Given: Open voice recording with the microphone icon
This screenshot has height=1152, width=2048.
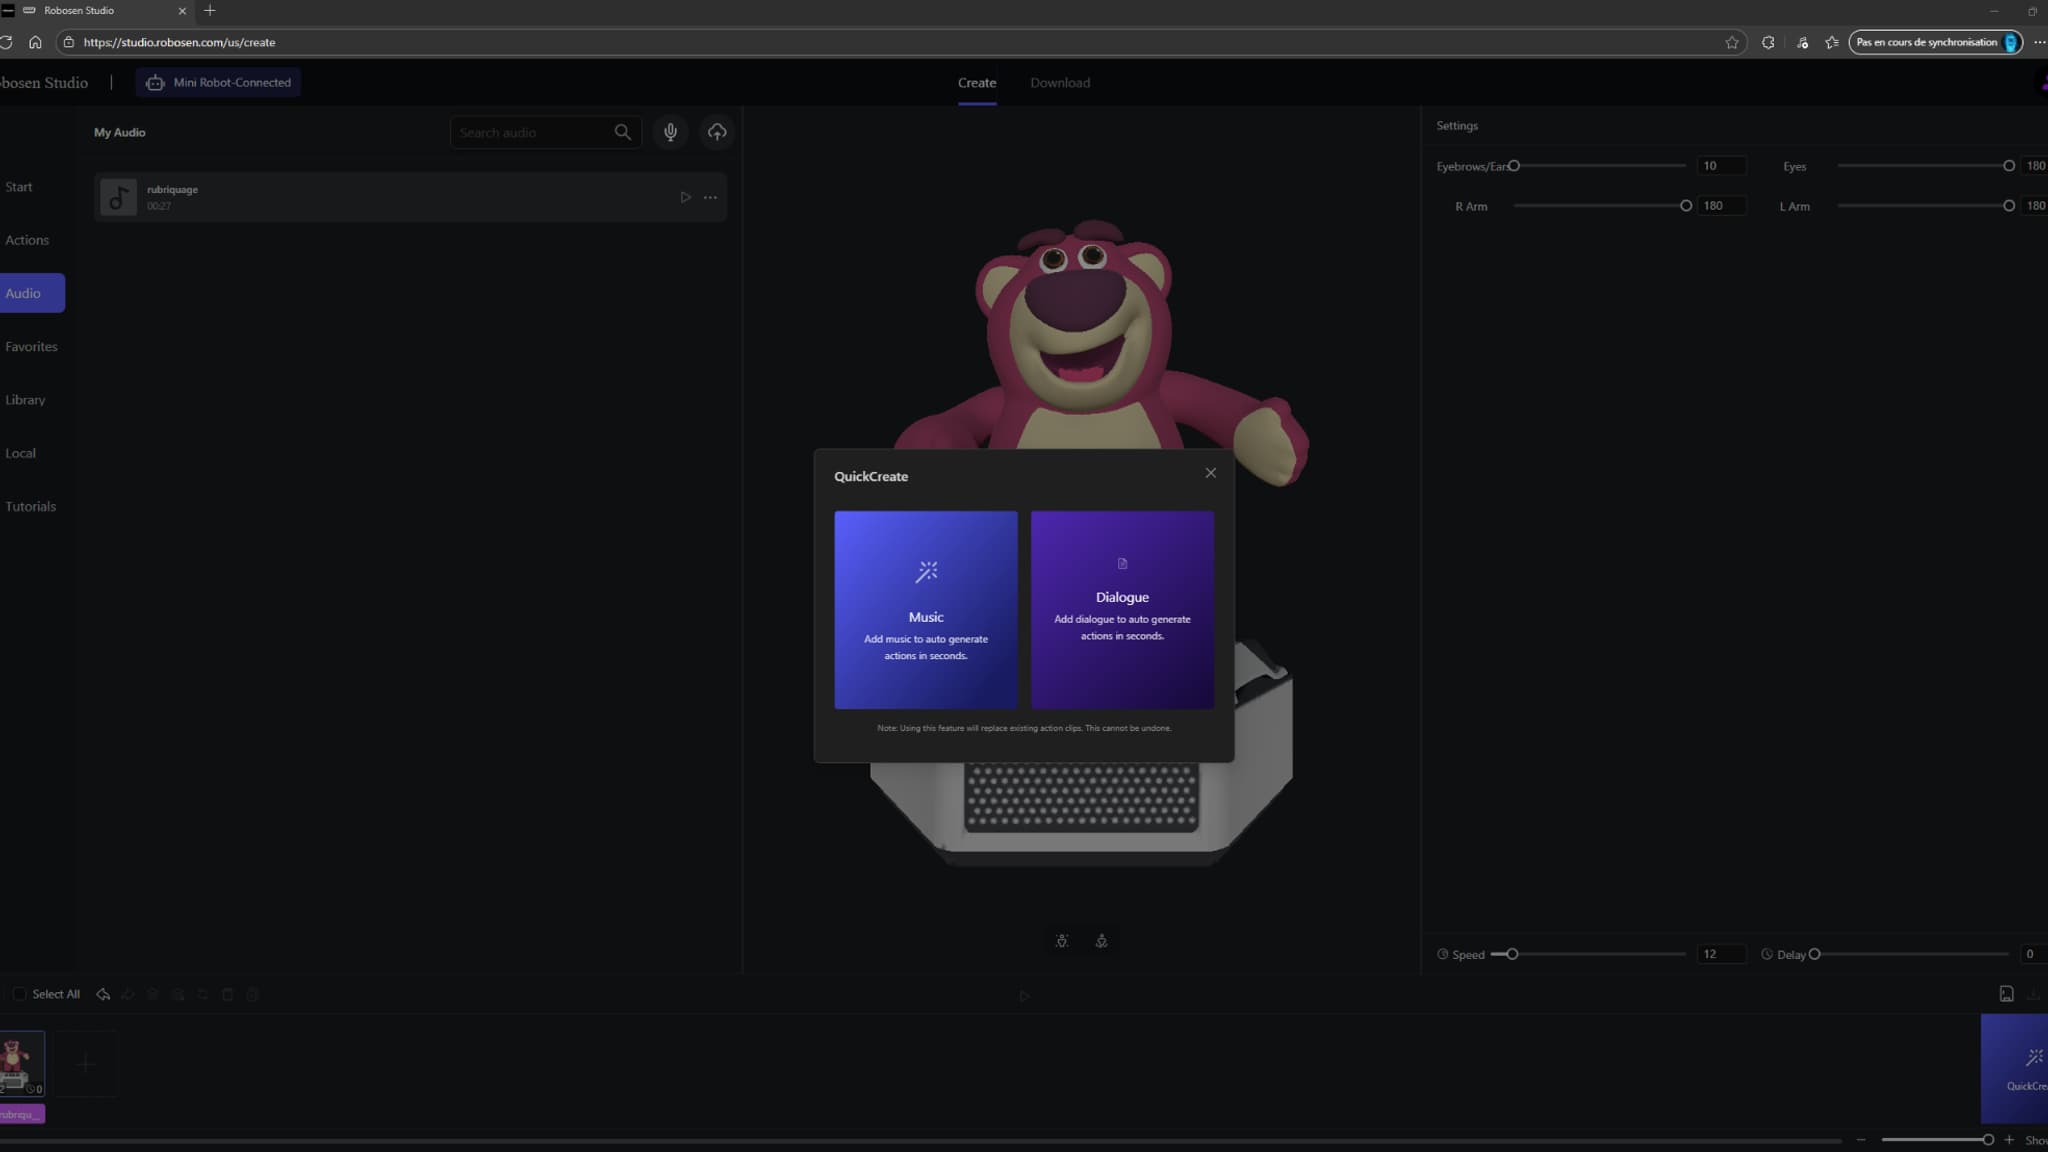Looking at the screenshot, I should coord(670,132).
